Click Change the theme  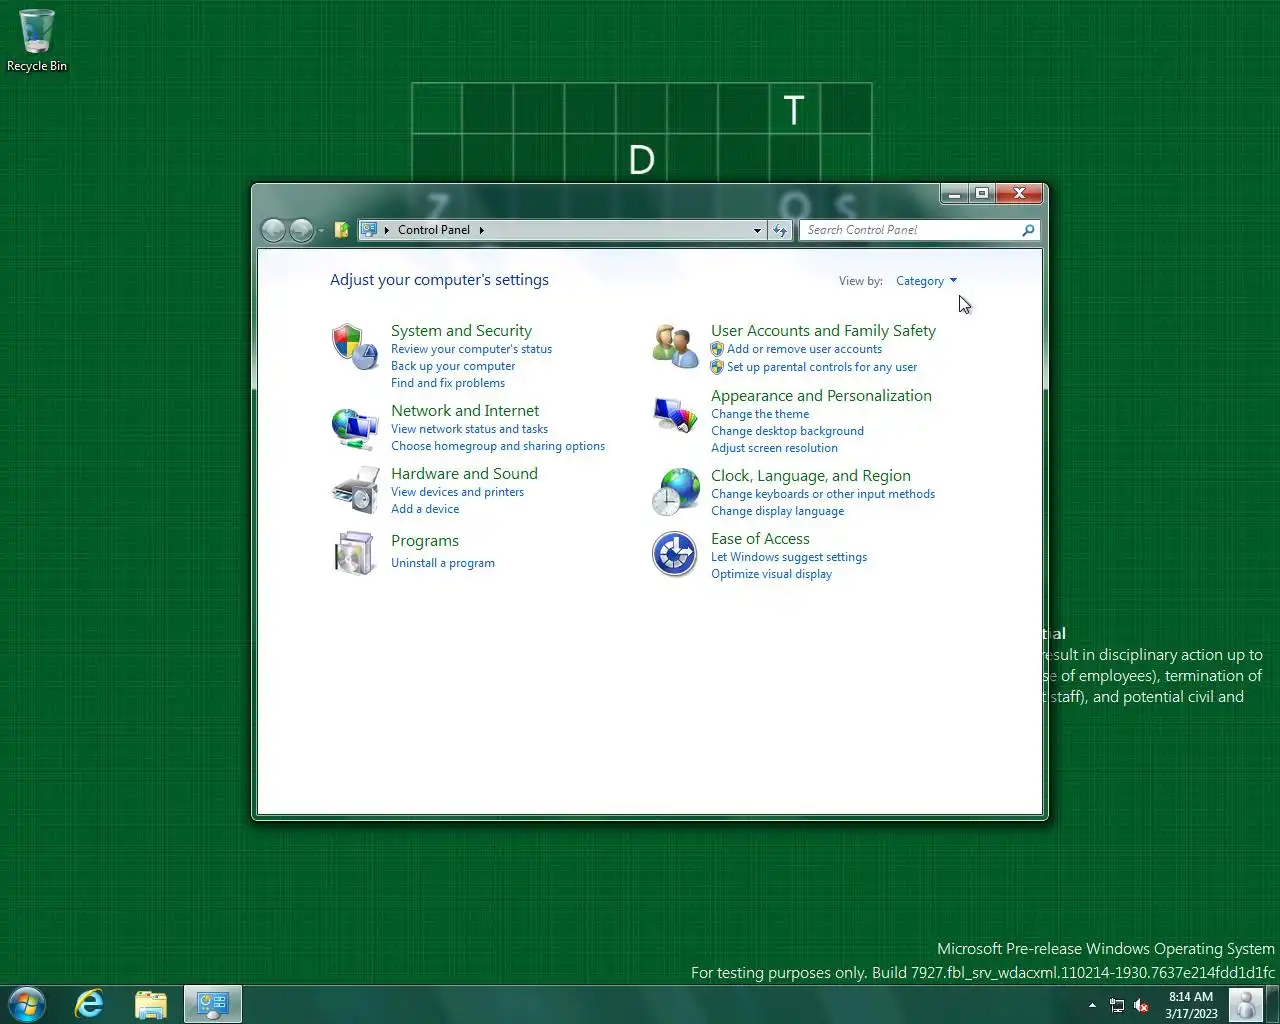tap(760, 414)
